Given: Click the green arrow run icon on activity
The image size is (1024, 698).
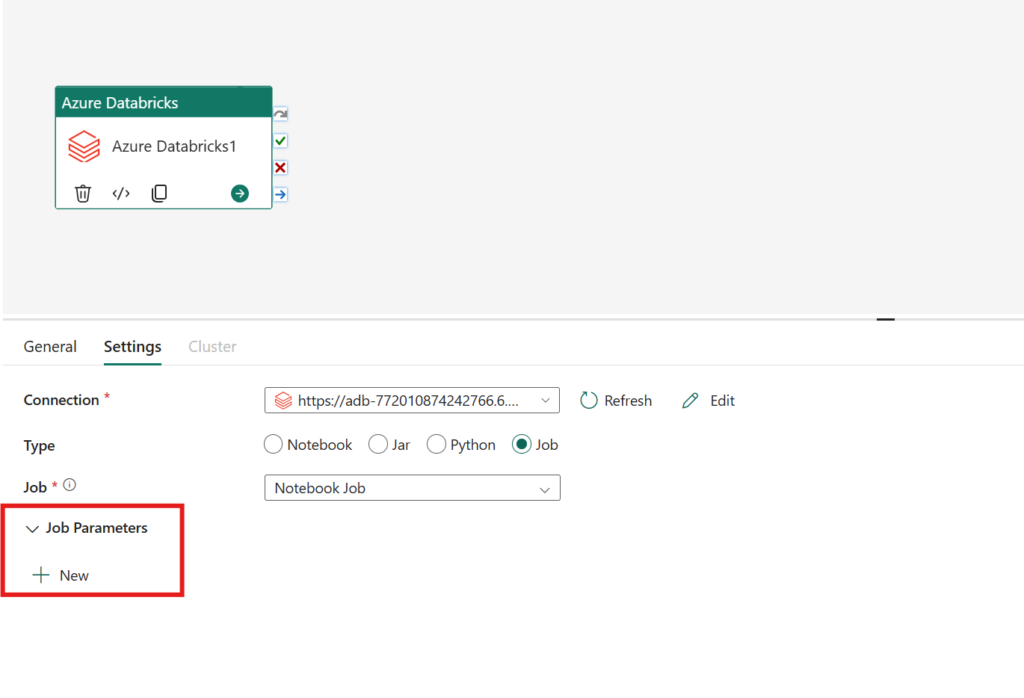Looking at the screenshot, I should (x=240, y=193).
